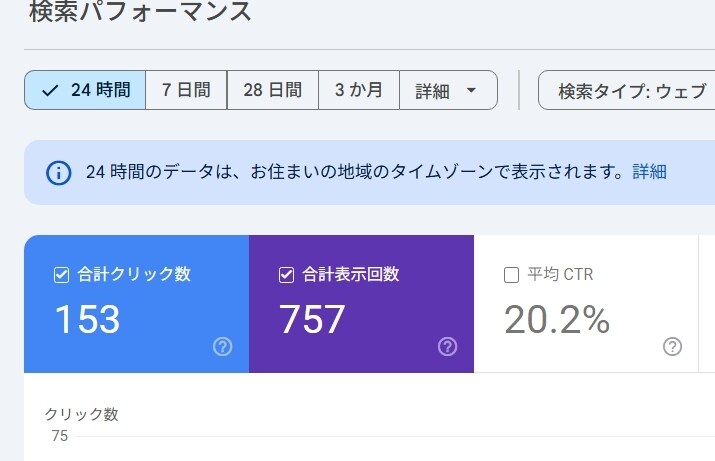Enable the 平均 CTR checkbox

coord(511,275)
